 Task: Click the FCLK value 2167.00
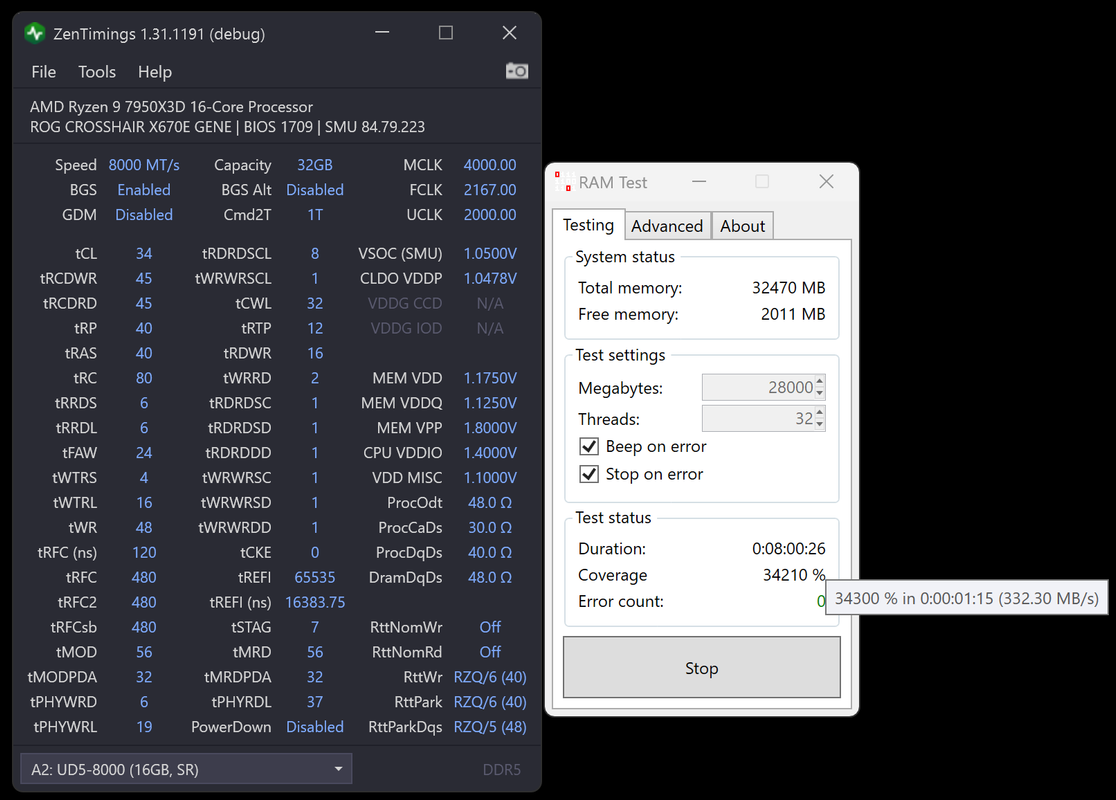pos(490,190)
